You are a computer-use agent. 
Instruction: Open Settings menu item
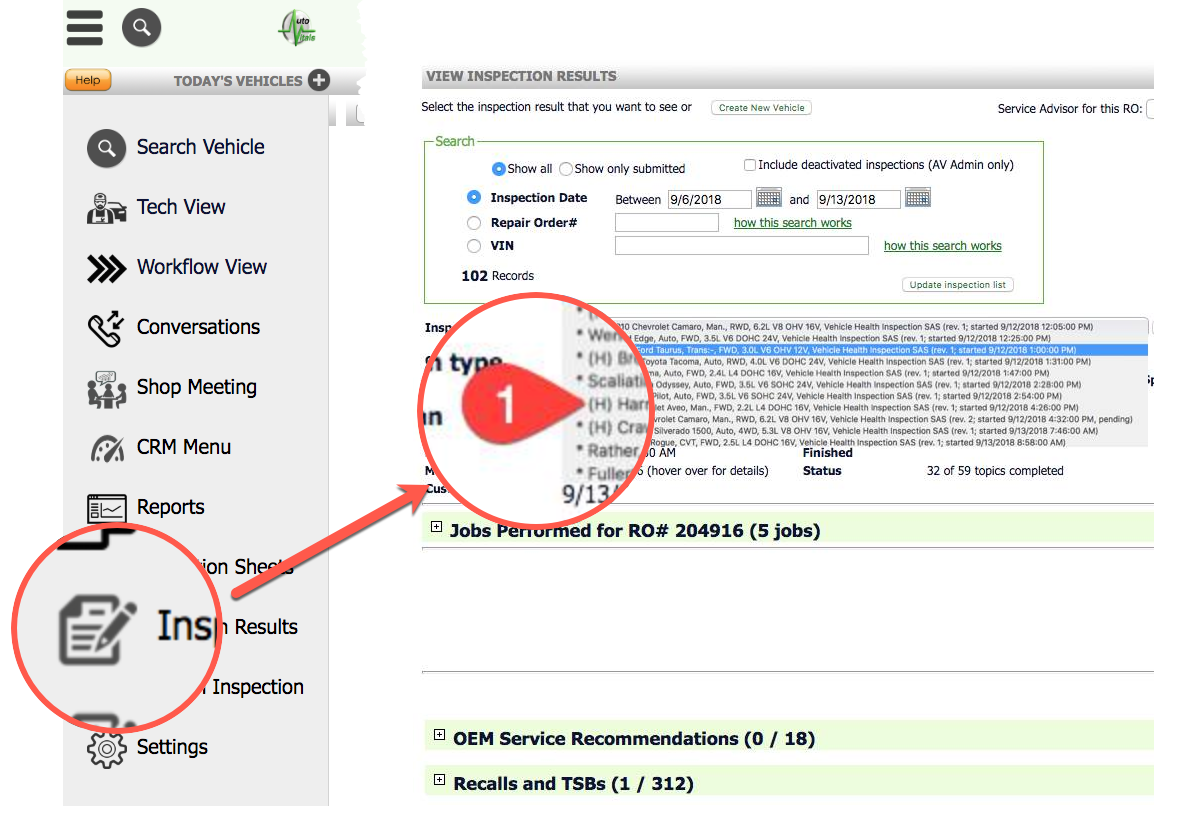pyautogui.click(x=172, y=748)
